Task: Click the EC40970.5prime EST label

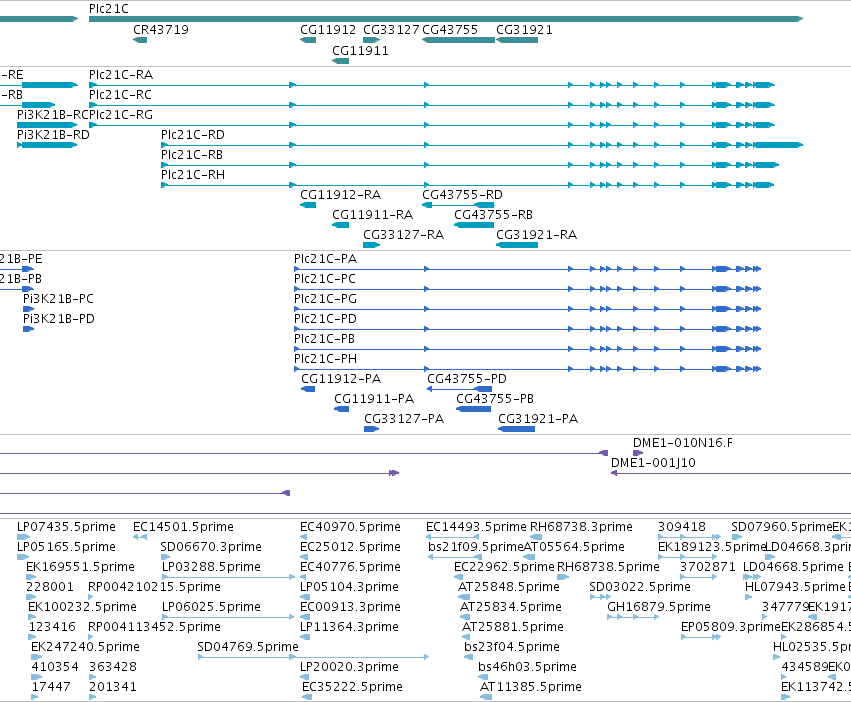Action: tap(350, 528)
